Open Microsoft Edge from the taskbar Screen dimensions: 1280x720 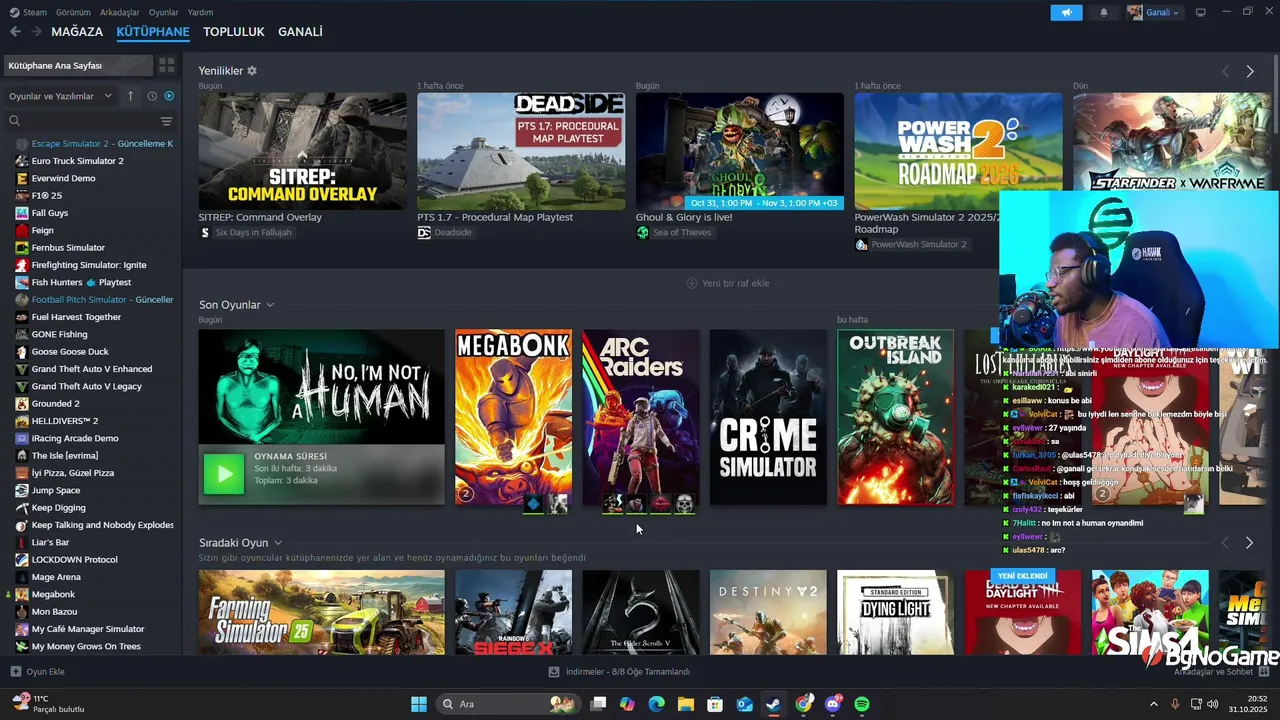[656, 704]
